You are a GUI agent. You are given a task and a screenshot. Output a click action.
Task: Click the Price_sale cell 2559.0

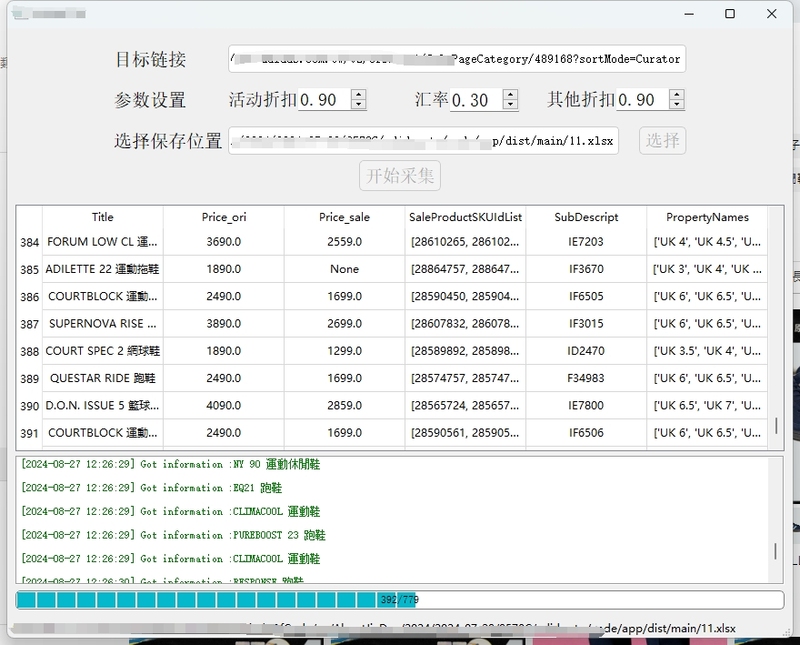pyautogui.click(x=344, y=242)
